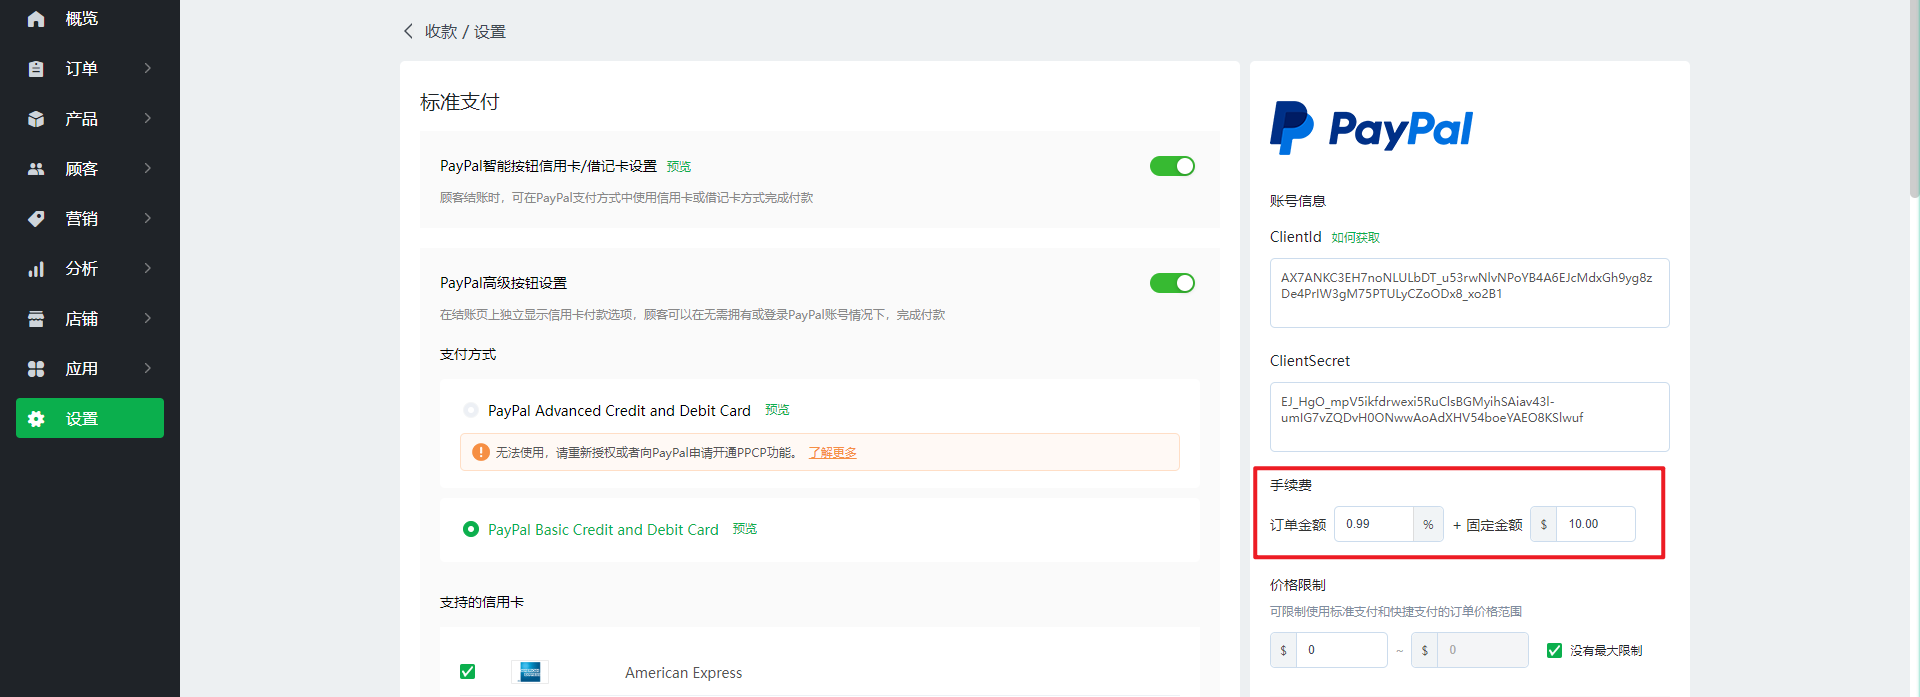Click 预览 link beside PayPal智能按钮 setting

[x=679, y=167]
